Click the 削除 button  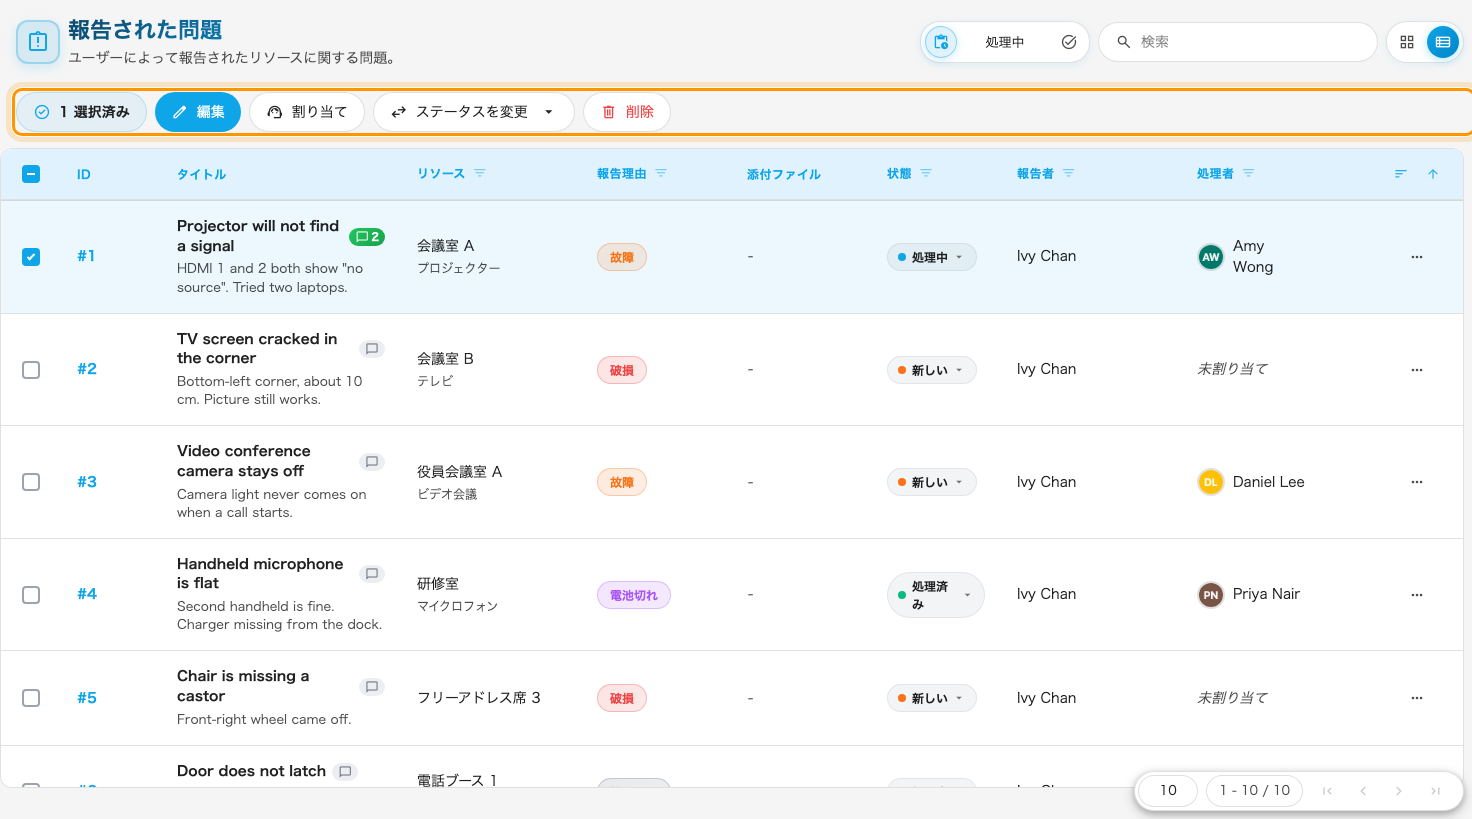[627, 112]
